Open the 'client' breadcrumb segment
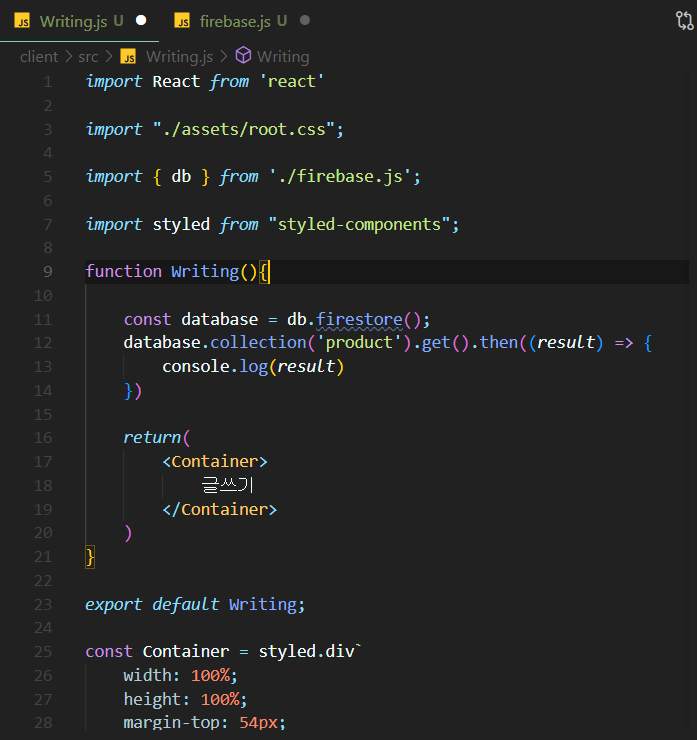This screenshot has height=740, width=697. point(39,57)
